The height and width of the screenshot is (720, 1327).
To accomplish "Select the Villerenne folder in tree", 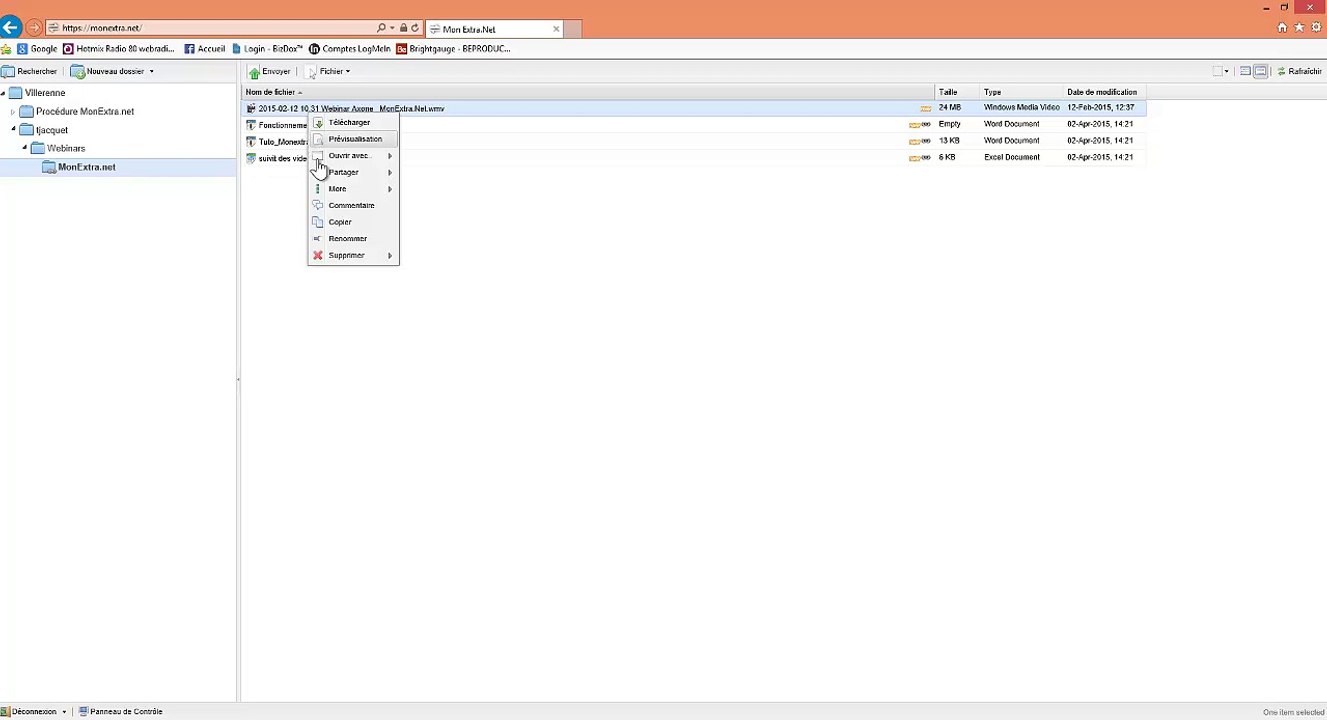I will point(37,93).
